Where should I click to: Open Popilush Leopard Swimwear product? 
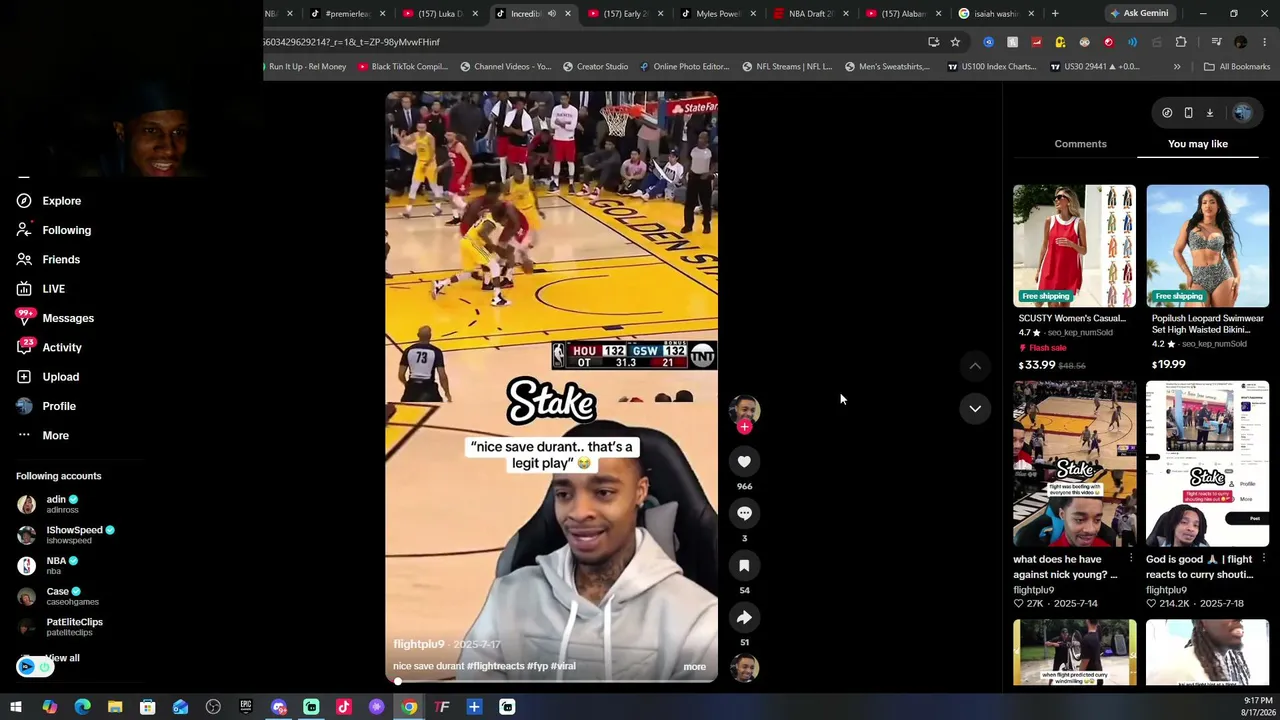pyautogui.click(x=1208, y=278)
